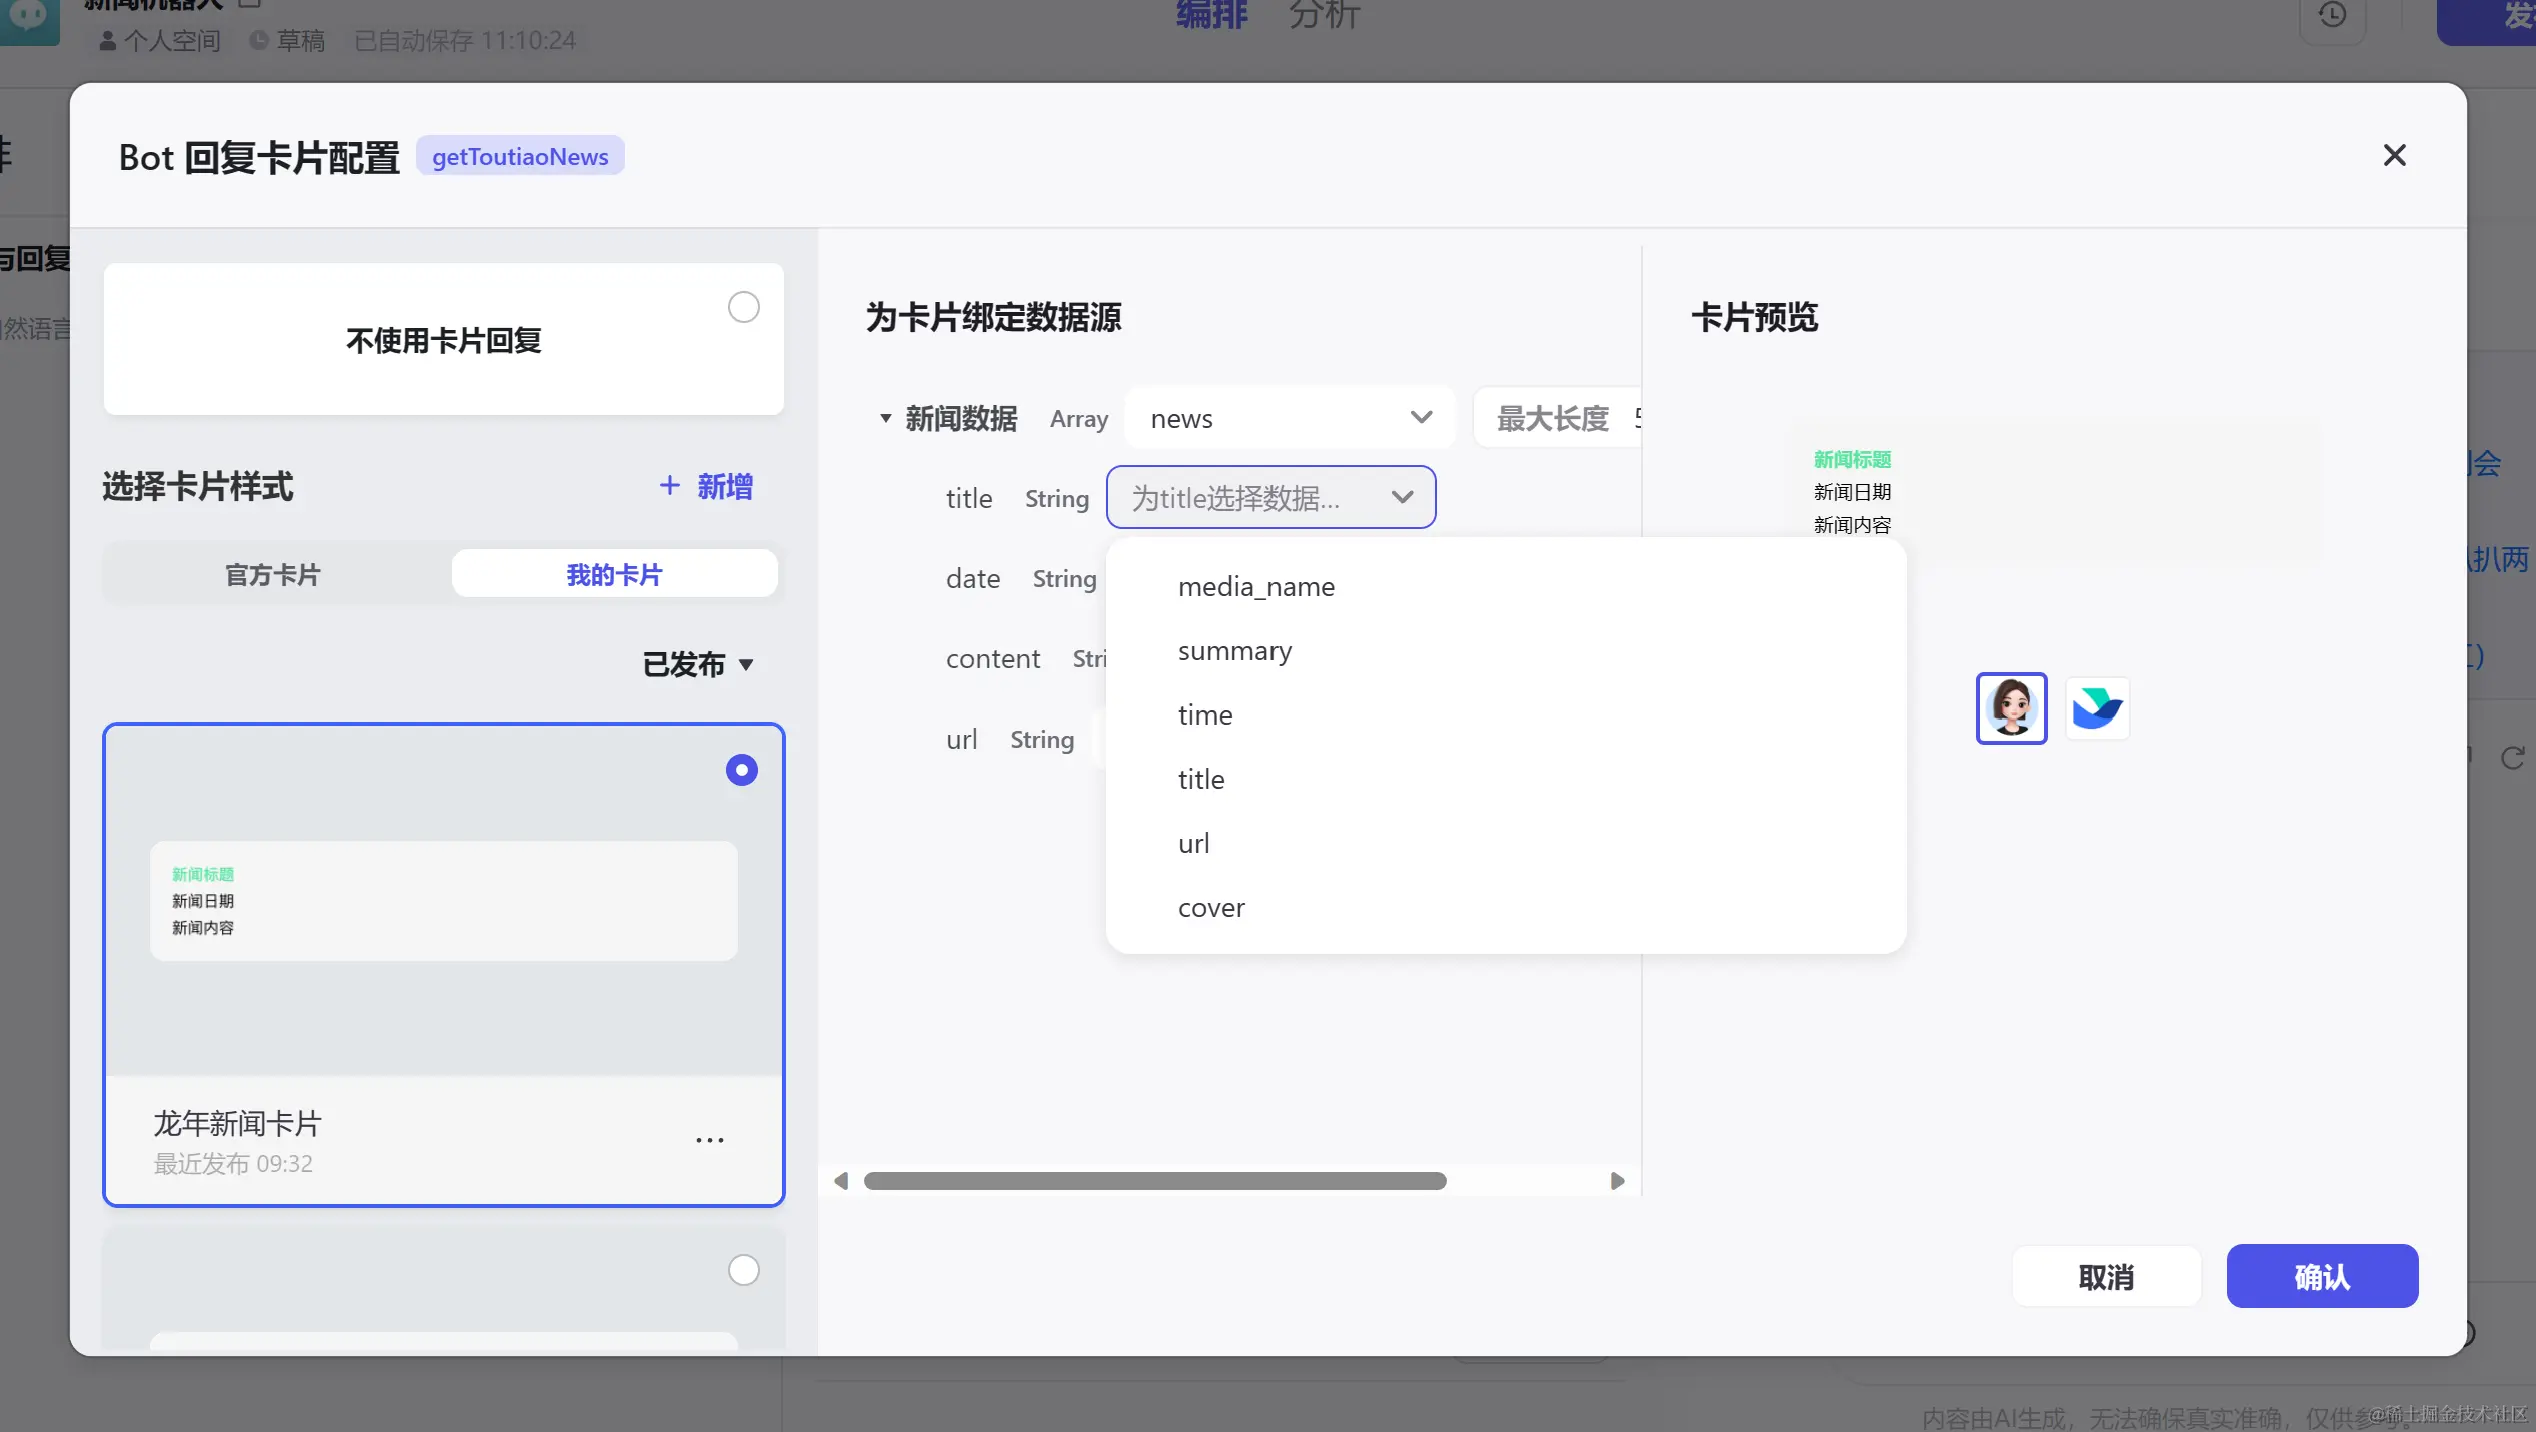Viewport: 2536px width, 1432px height.
Task: Select the second card's radio button
Action: 743,1270
